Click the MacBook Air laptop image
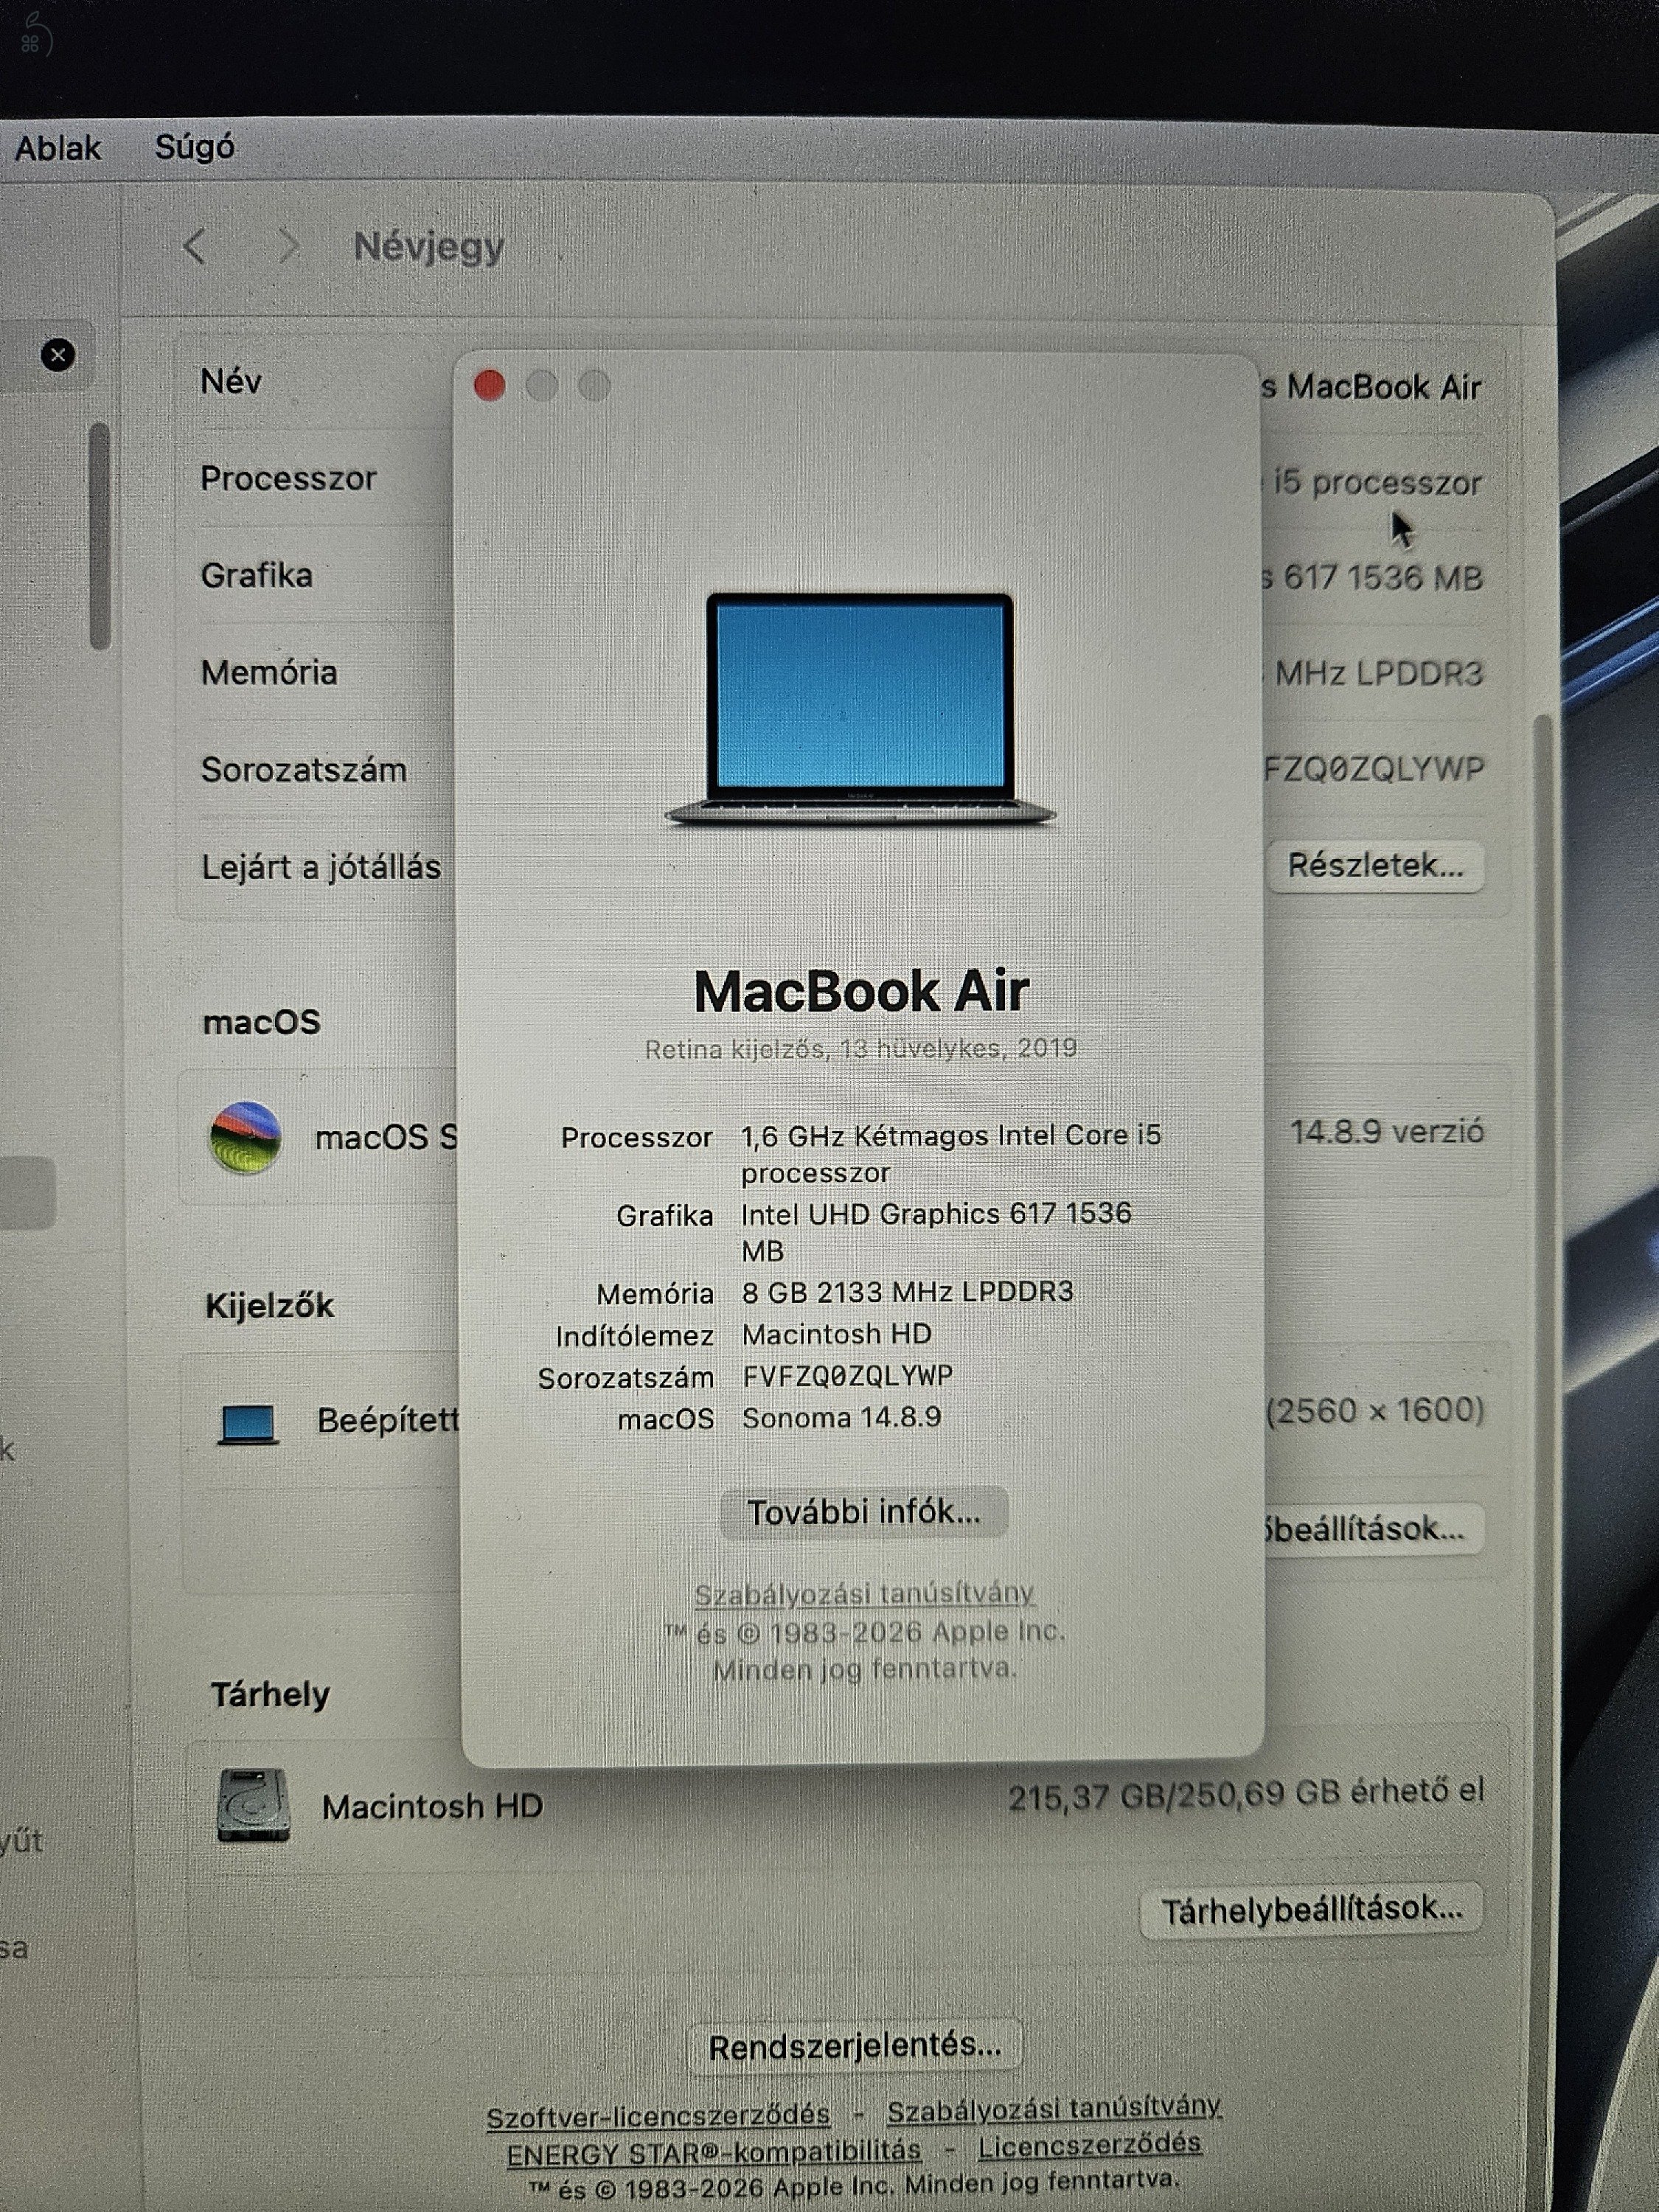The image size is (1659, 2212). point(860,710)
